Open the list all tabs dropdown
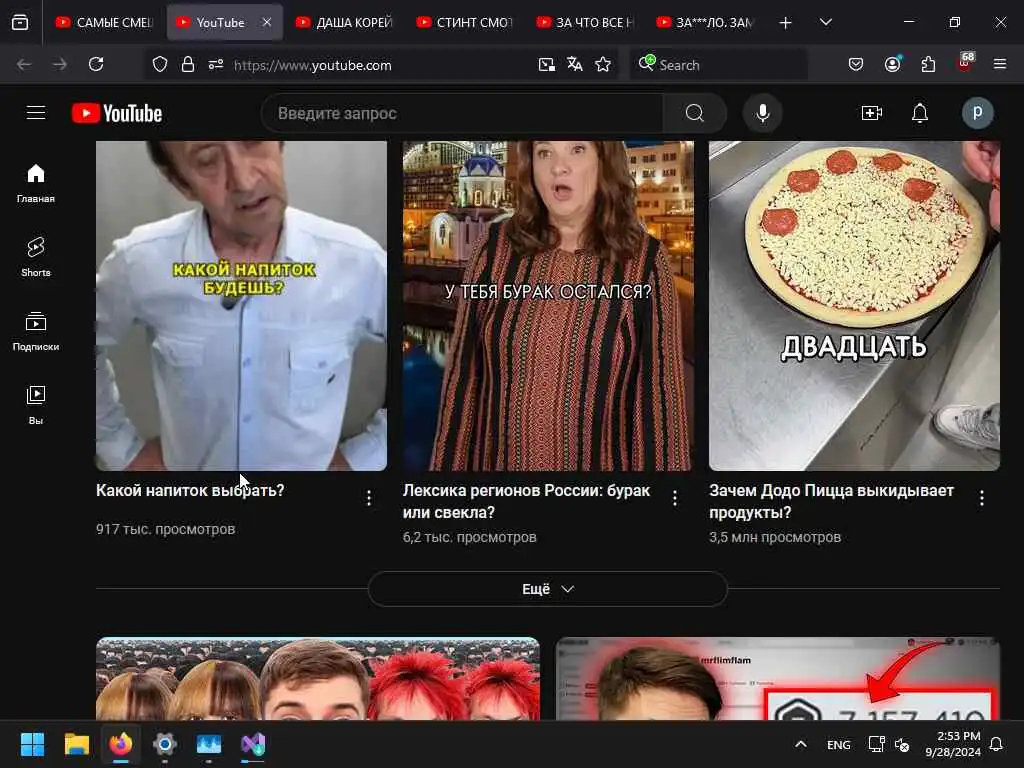Viewport: 1024px width, 768px height. (x=825, y=22)
